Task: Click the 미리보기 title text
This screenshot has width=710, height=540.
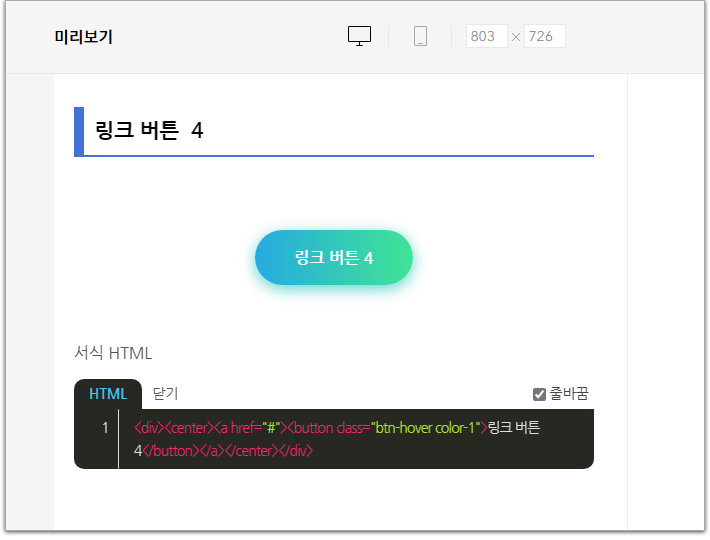Action: 83,37
